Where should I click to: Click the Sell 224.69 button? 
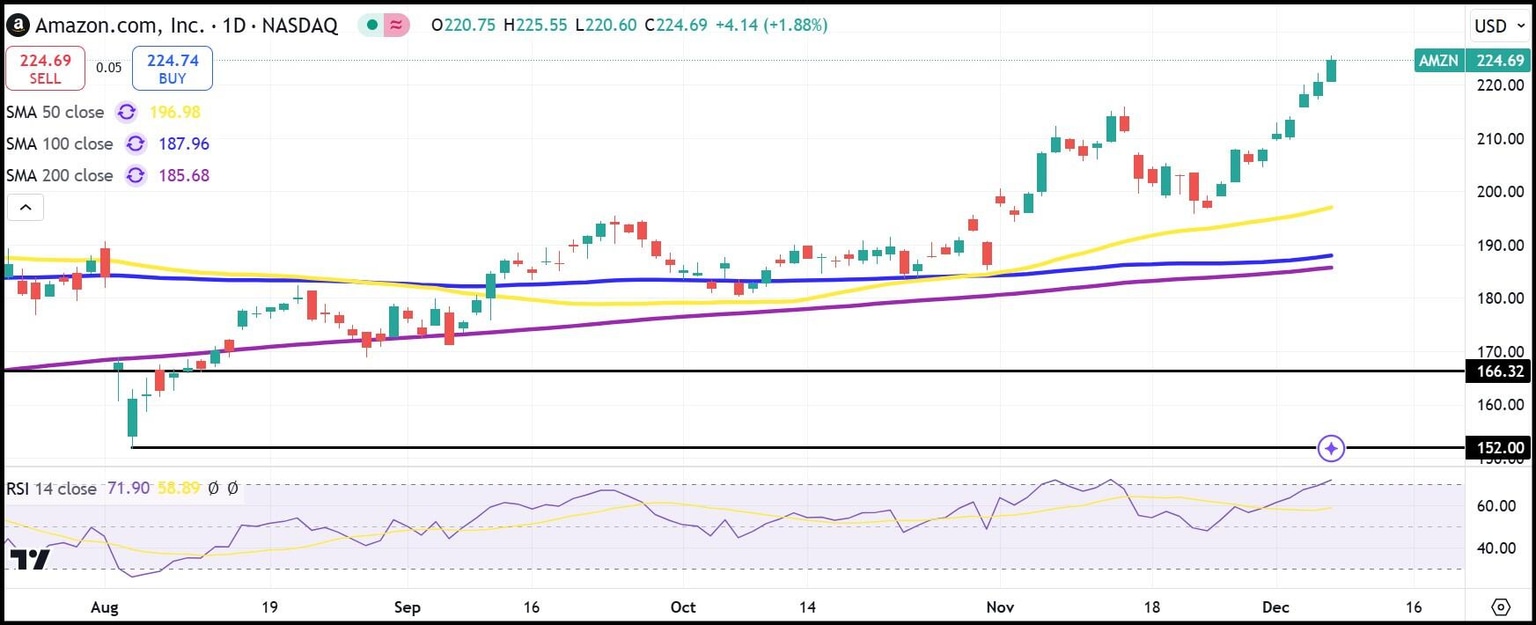point(44,68)
